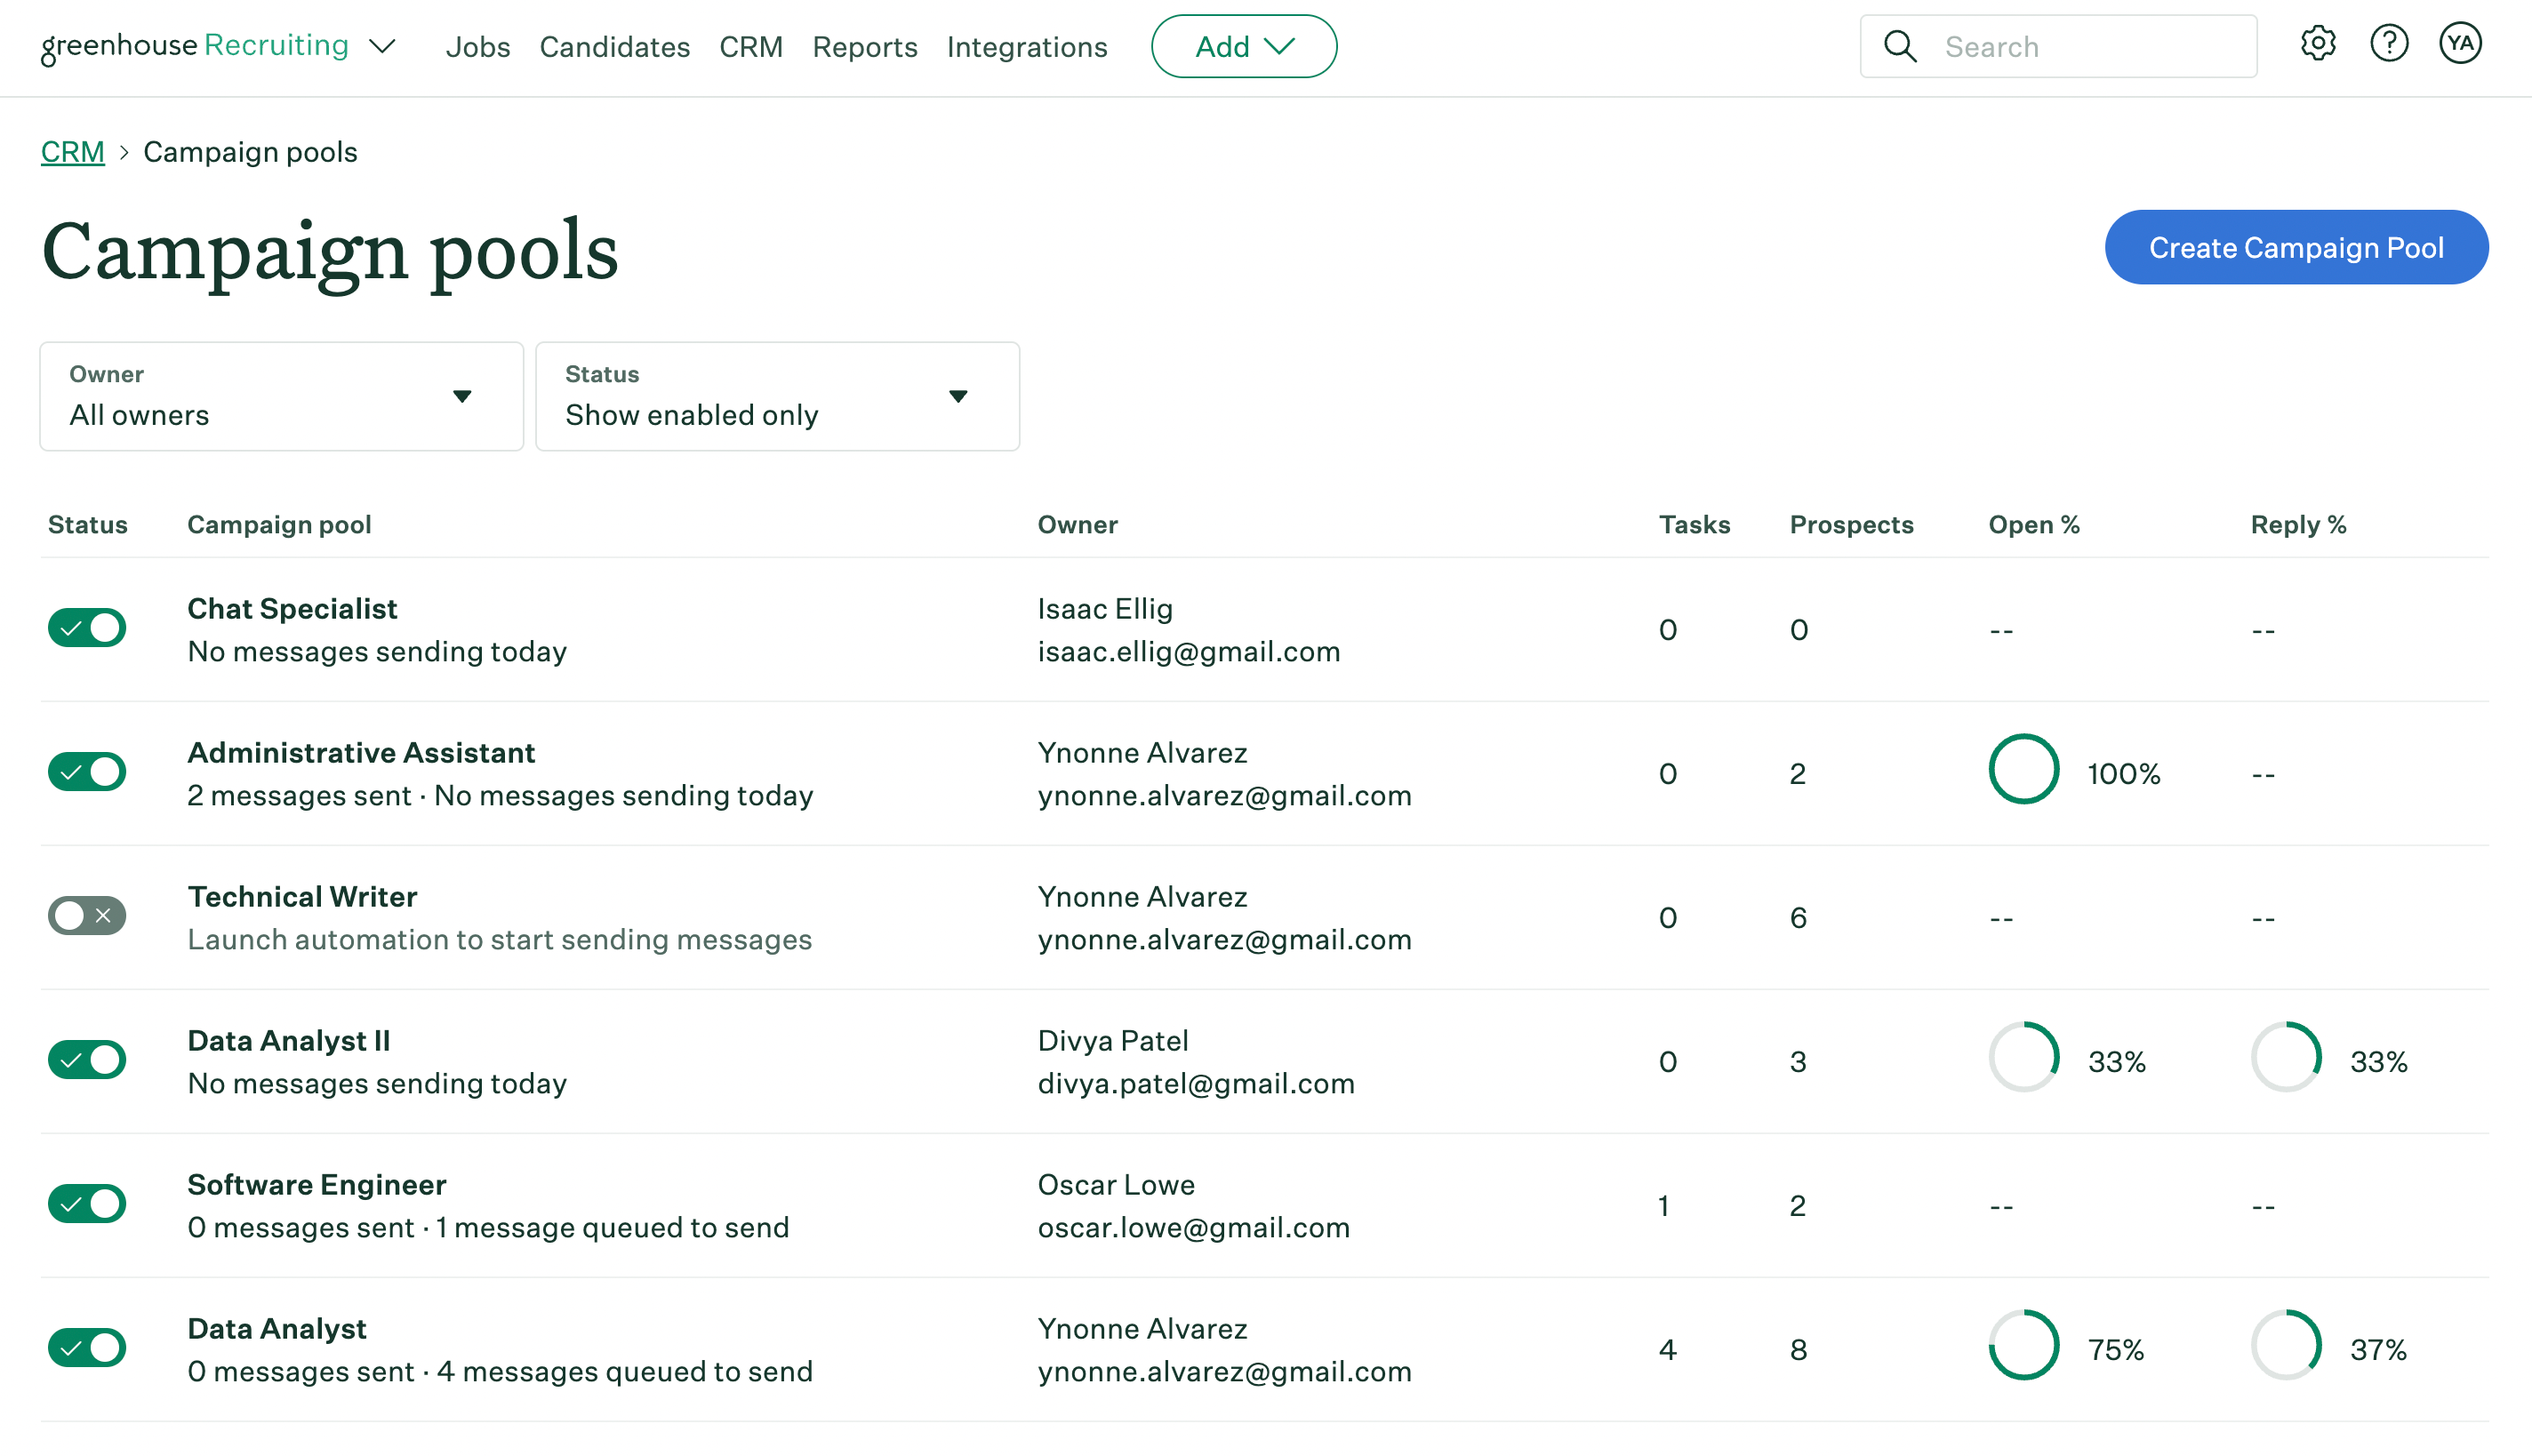The image size is (2532, 1456).
Task: Click the Help question mark icon
Action: click(2390, 47)
